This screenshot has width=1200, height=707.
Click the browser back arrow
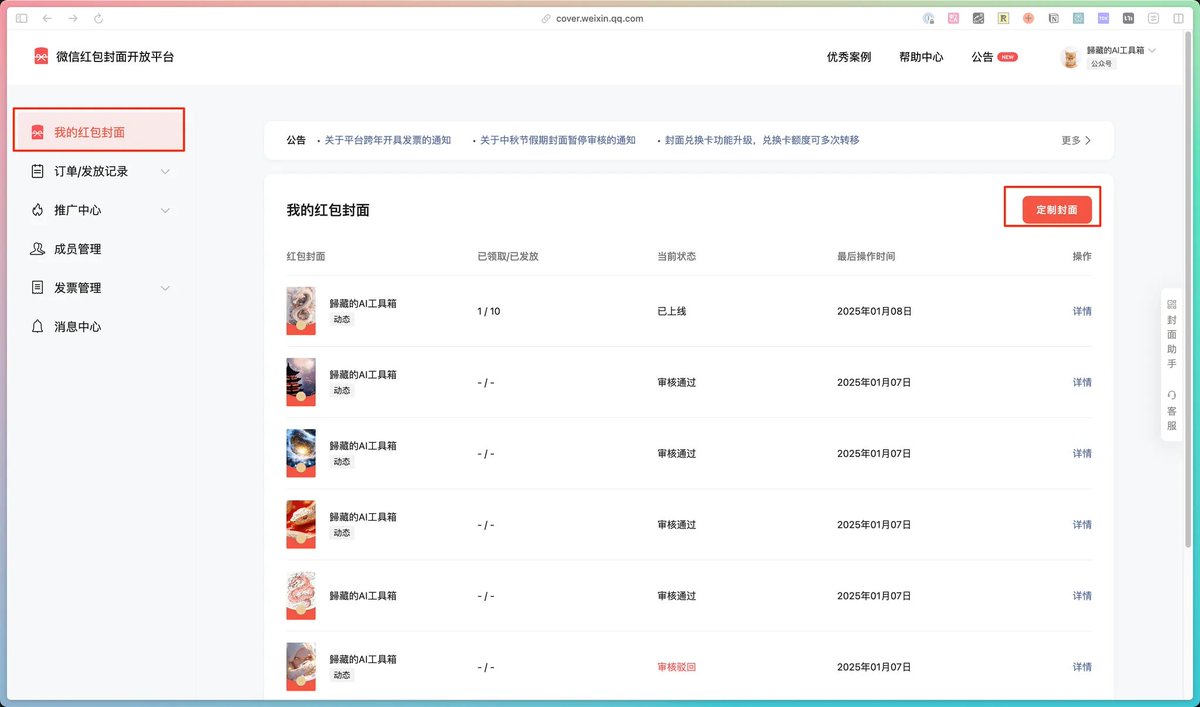pyautogui.click(x=47, y=18)
